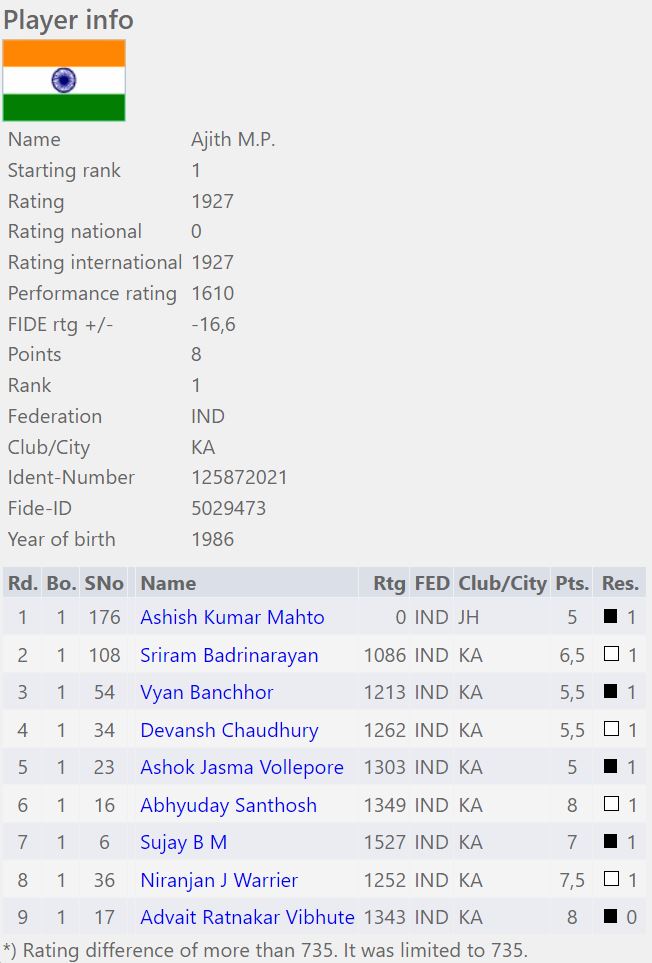The height and width of the screenshot is (963, 652).
Task: Click the white piece icon in round 2
Action: point(610,655)
